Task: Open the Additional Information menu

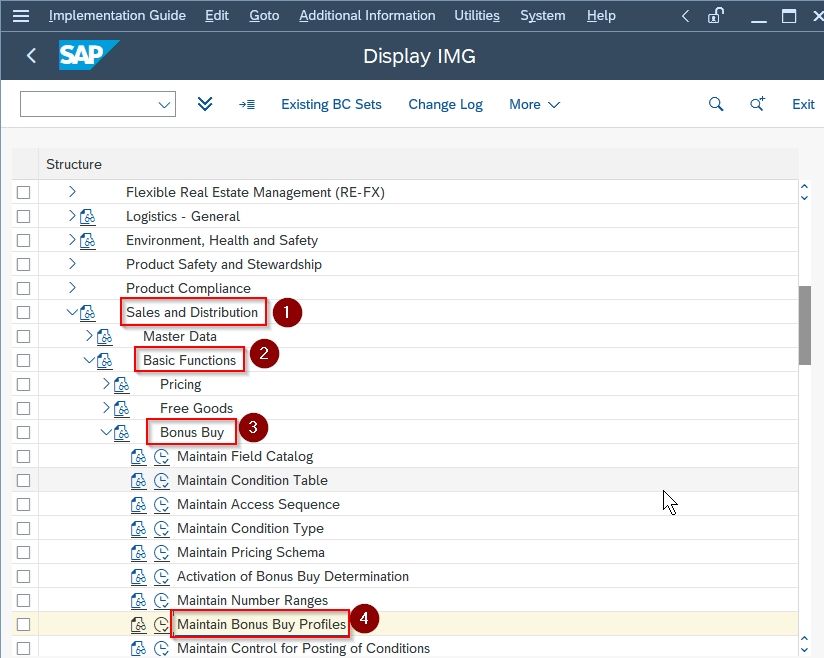Action: 367,16
